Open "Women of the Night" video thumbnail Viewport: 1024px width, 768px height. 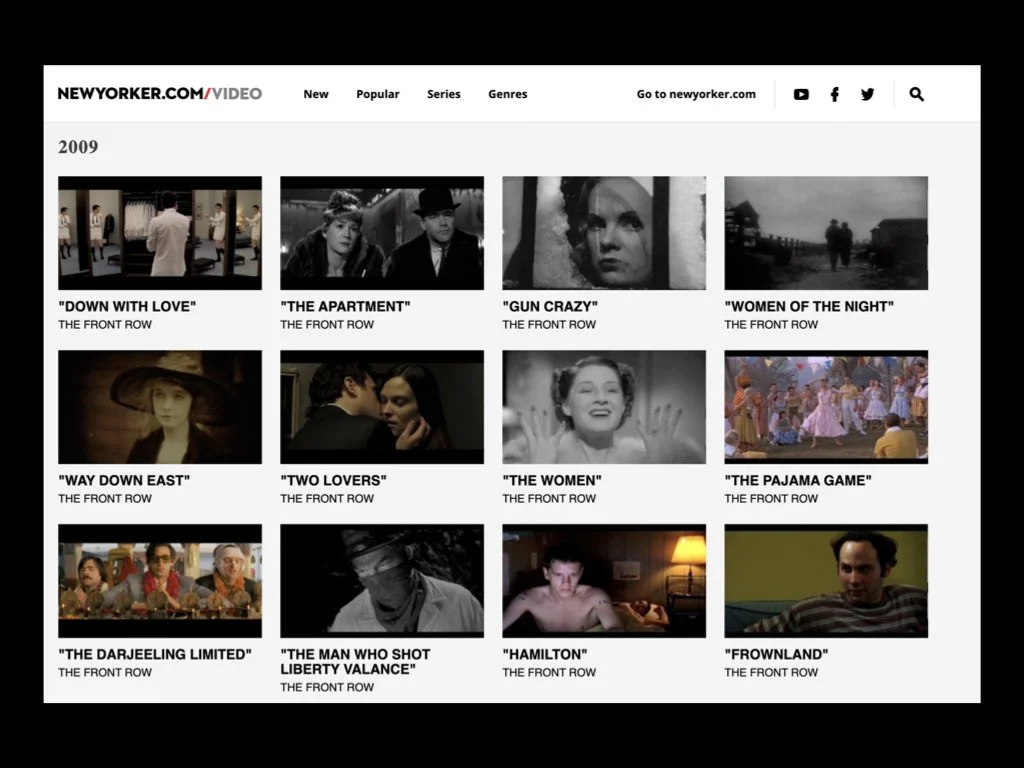point(826,233)
